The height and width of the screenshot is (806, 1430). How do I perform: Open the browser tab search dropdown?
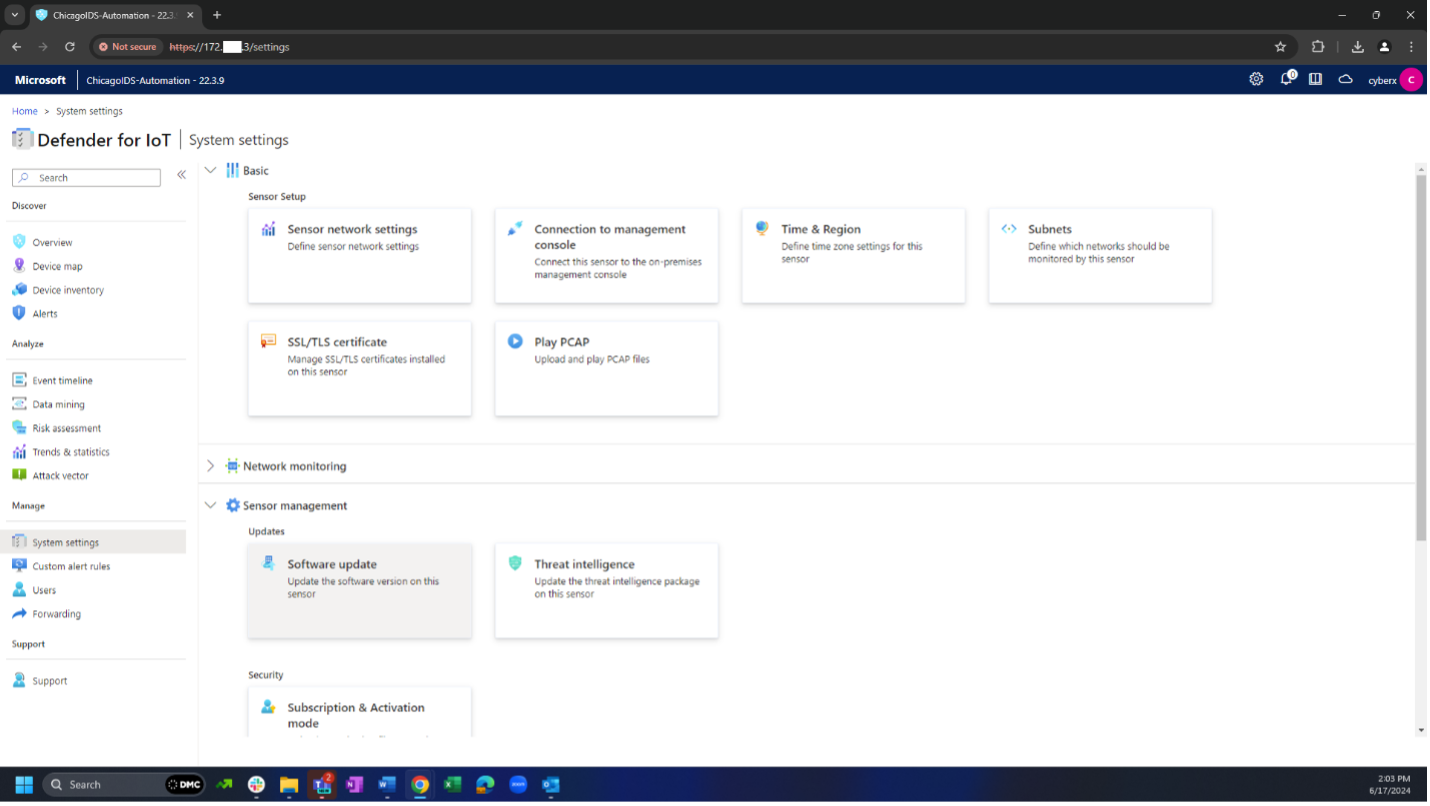point(14,15)
